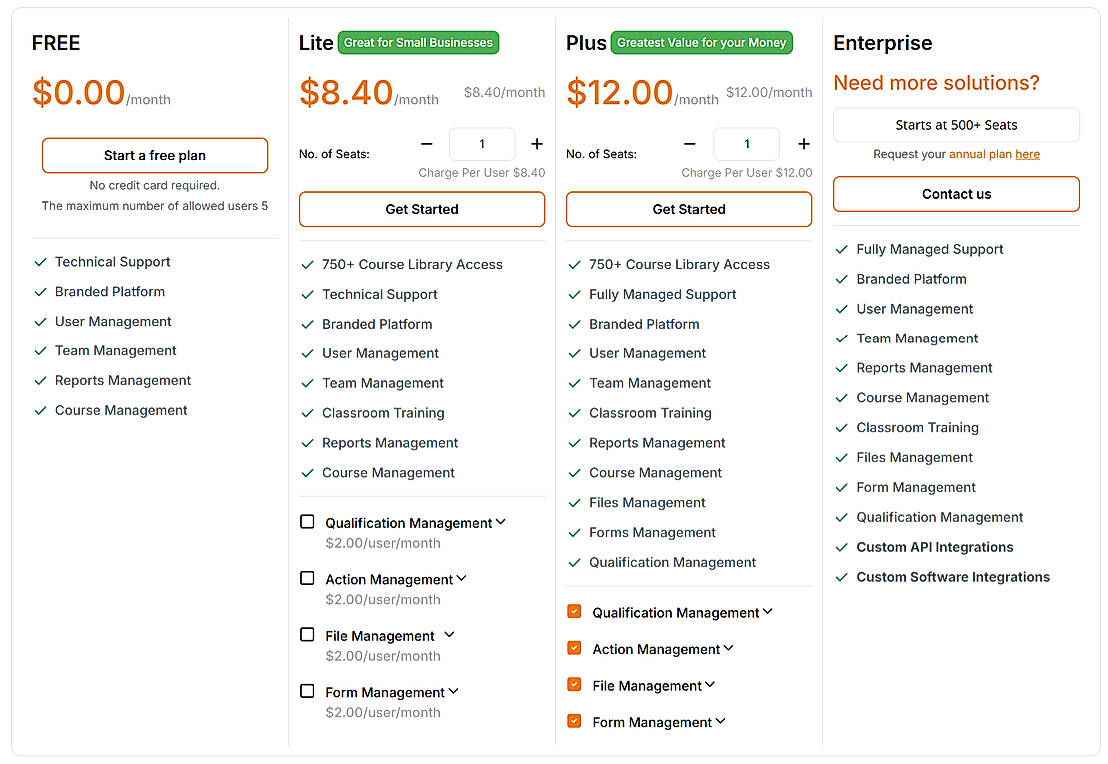Check Action Management add-on in Lite plan
The width and height of the screenshot is (1108, 764).
[x=307, y=578]
